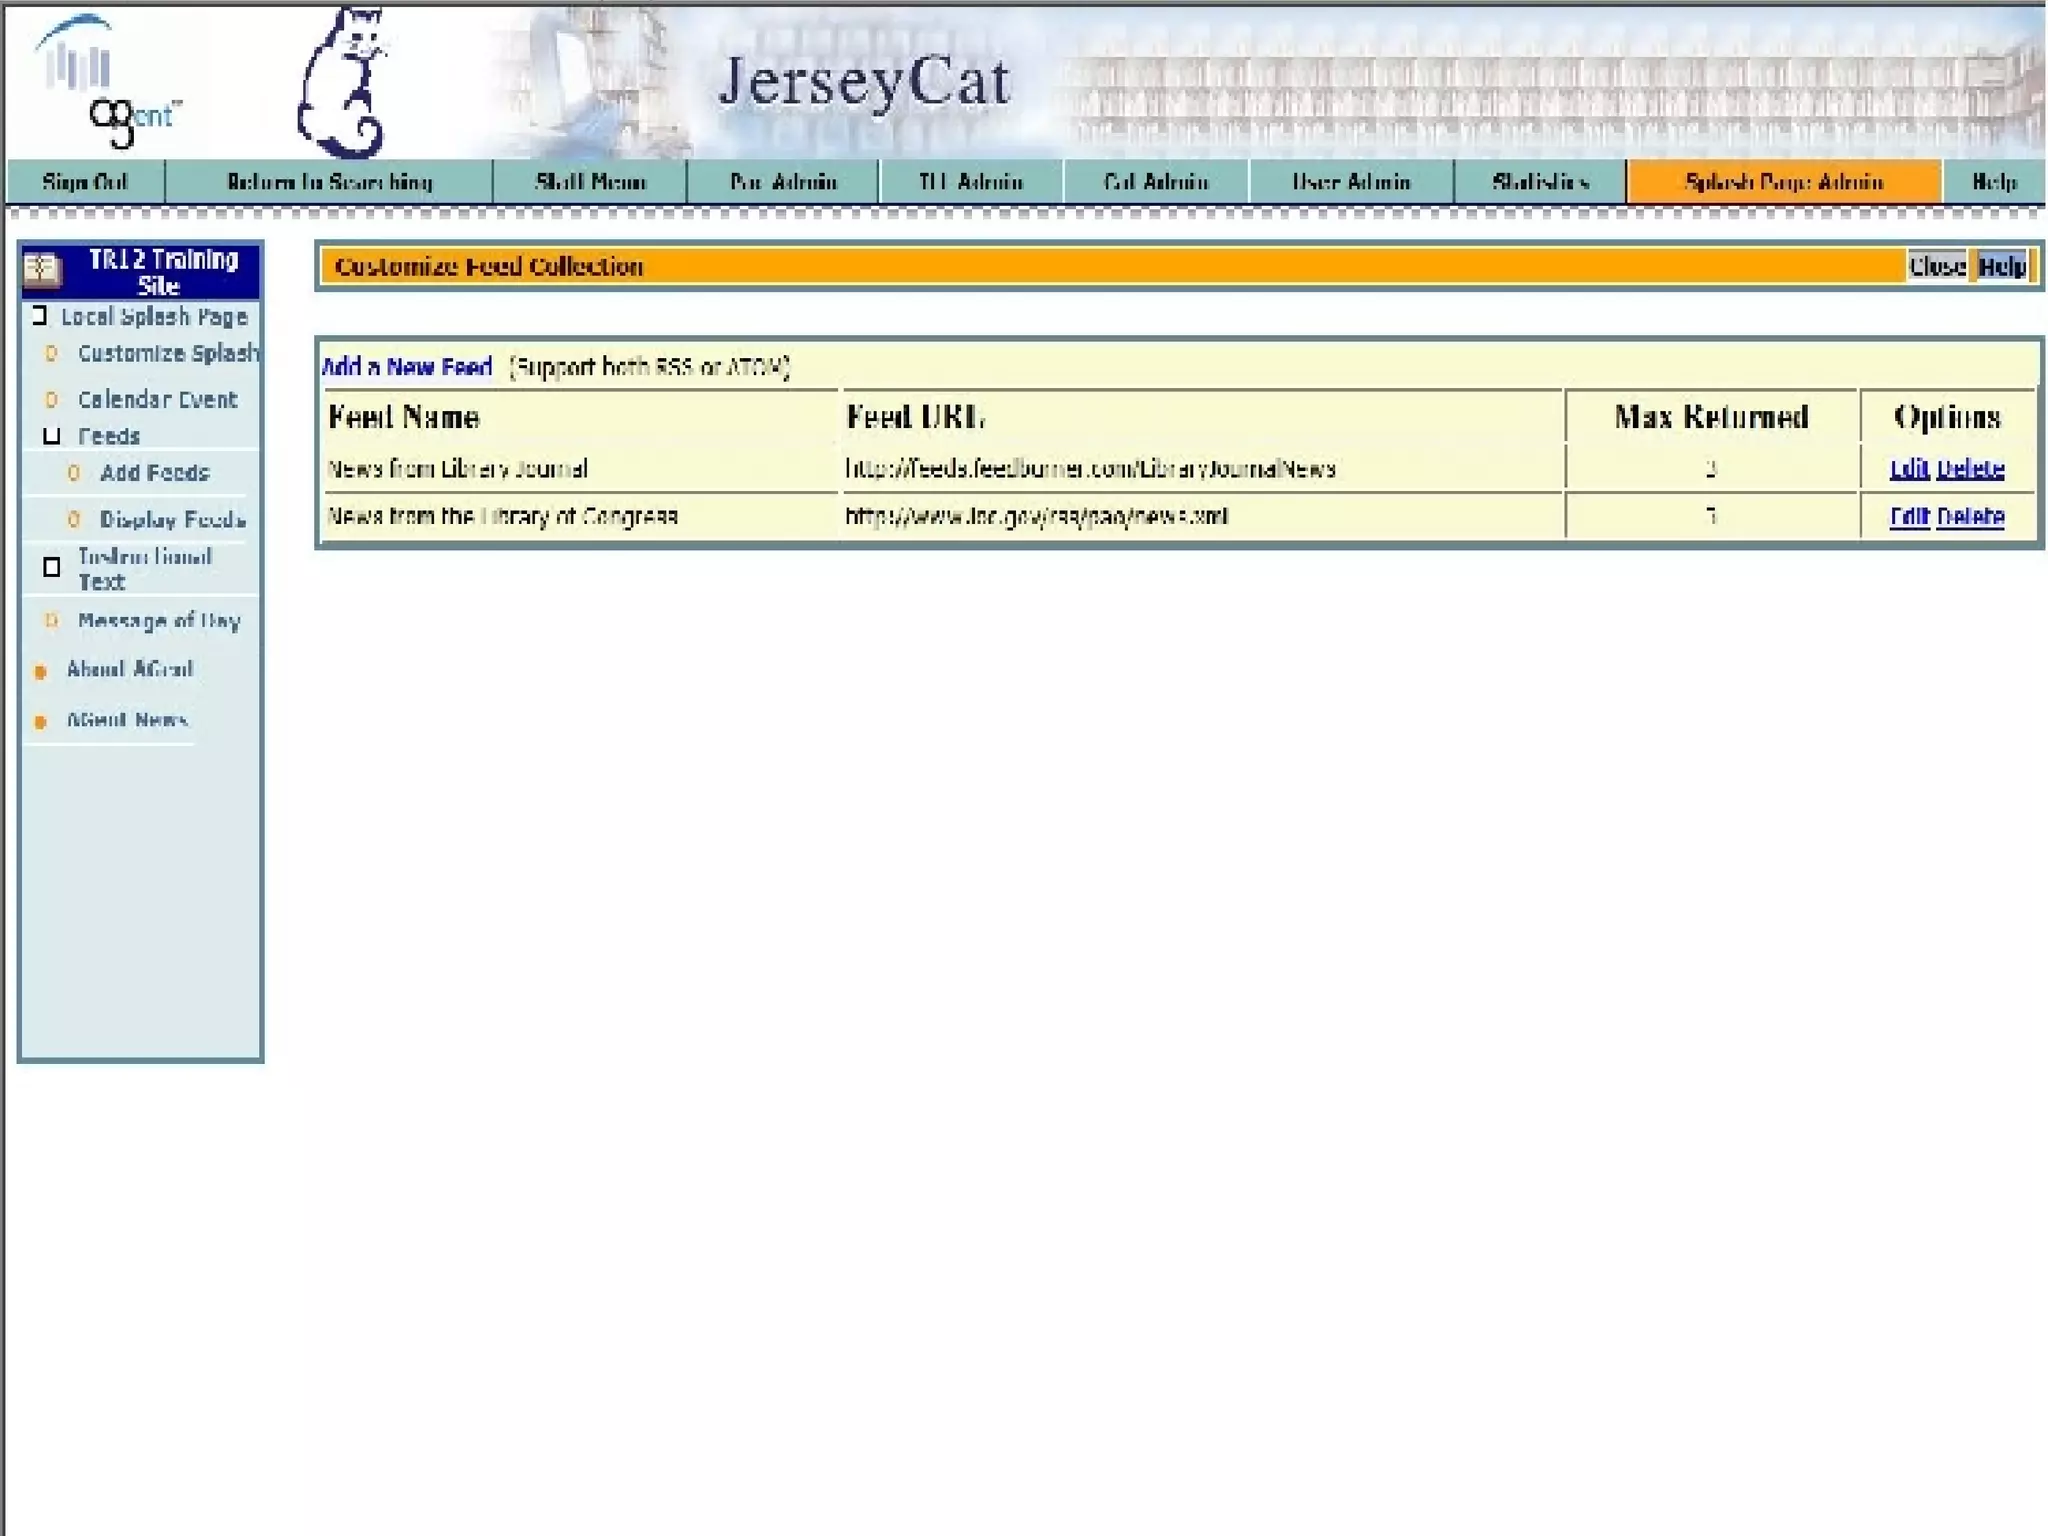Click the Add a New Feed link

click(407, 367)
